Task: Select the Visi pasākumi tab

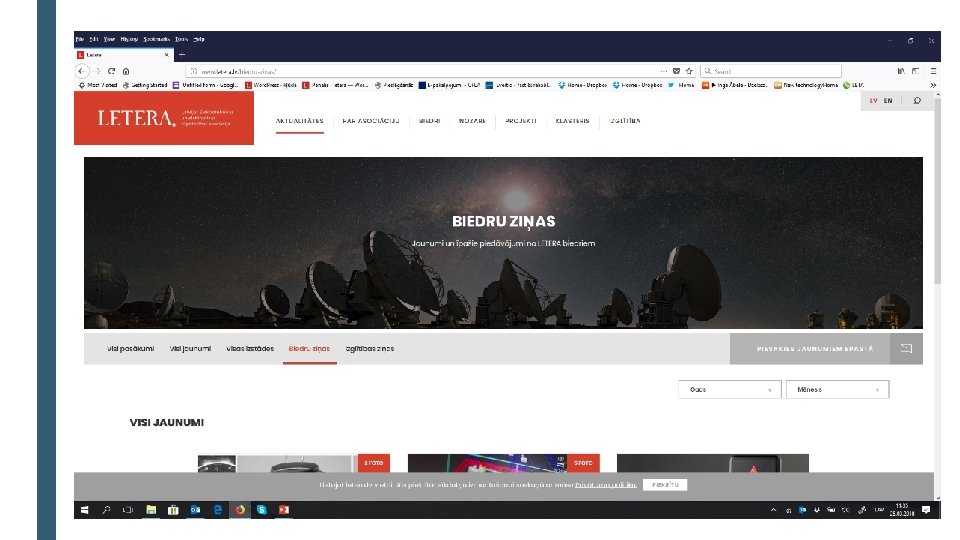Action: click(130, 348)
